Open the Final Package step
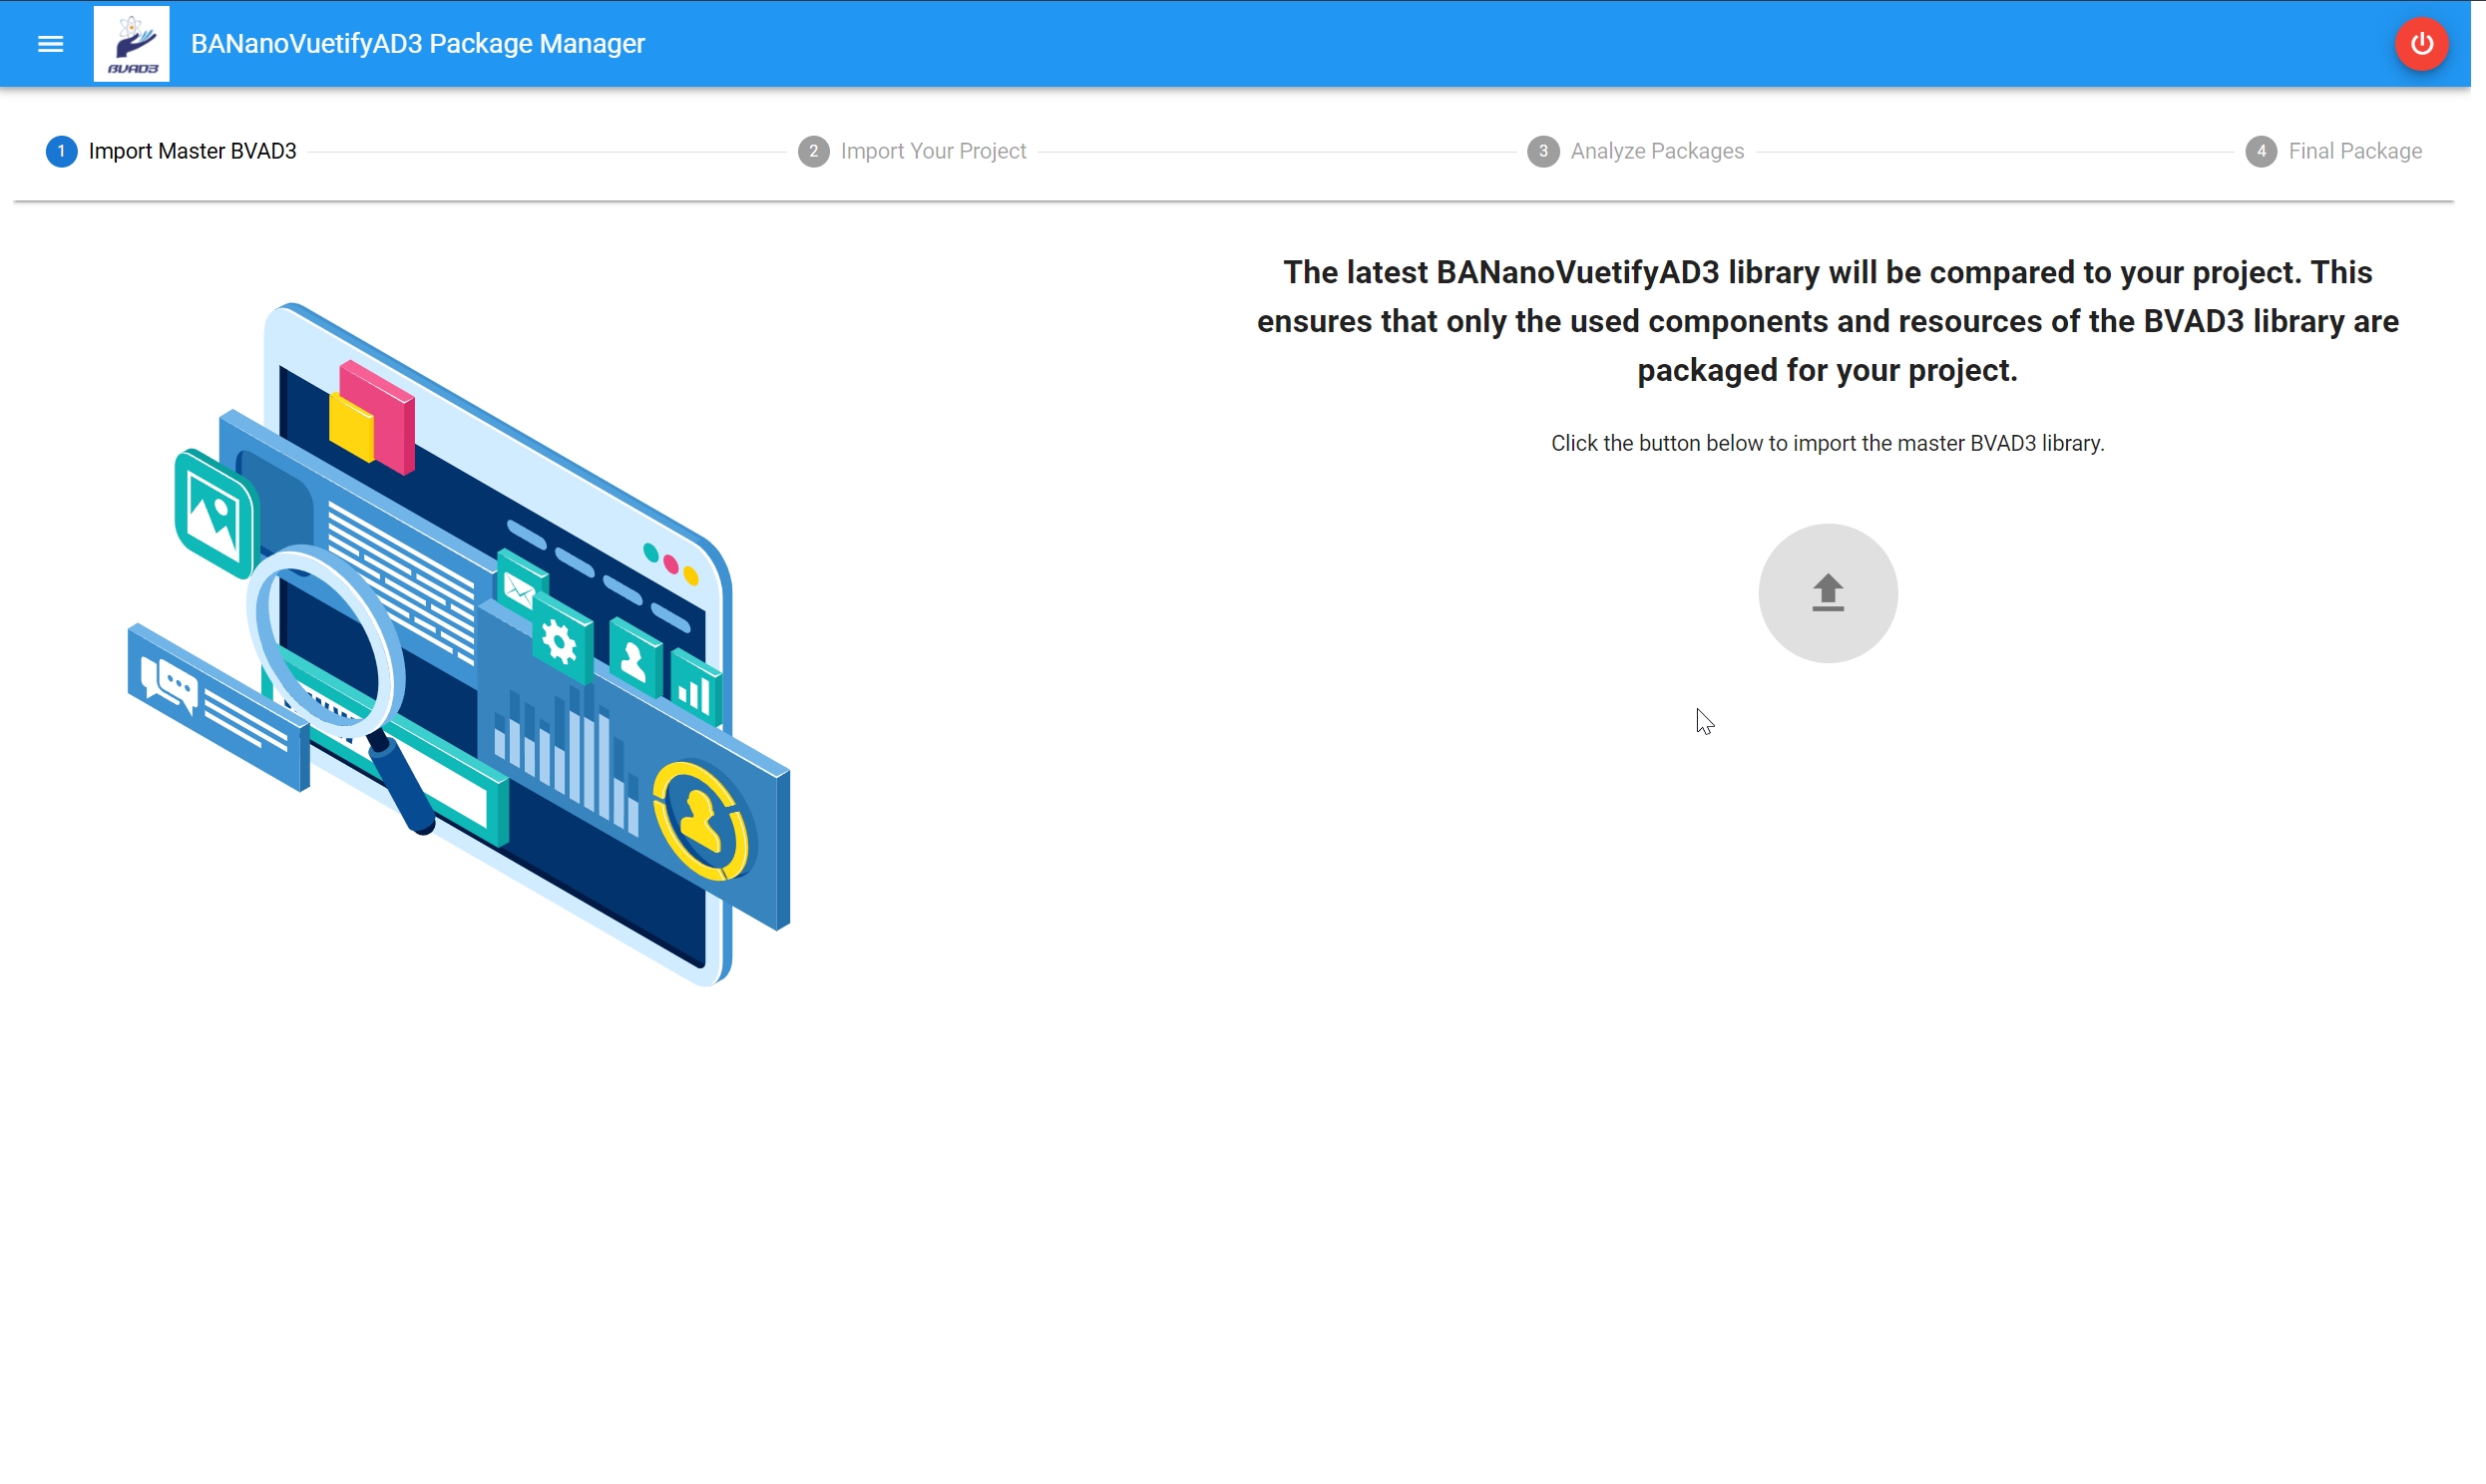 coord(2354,151)
